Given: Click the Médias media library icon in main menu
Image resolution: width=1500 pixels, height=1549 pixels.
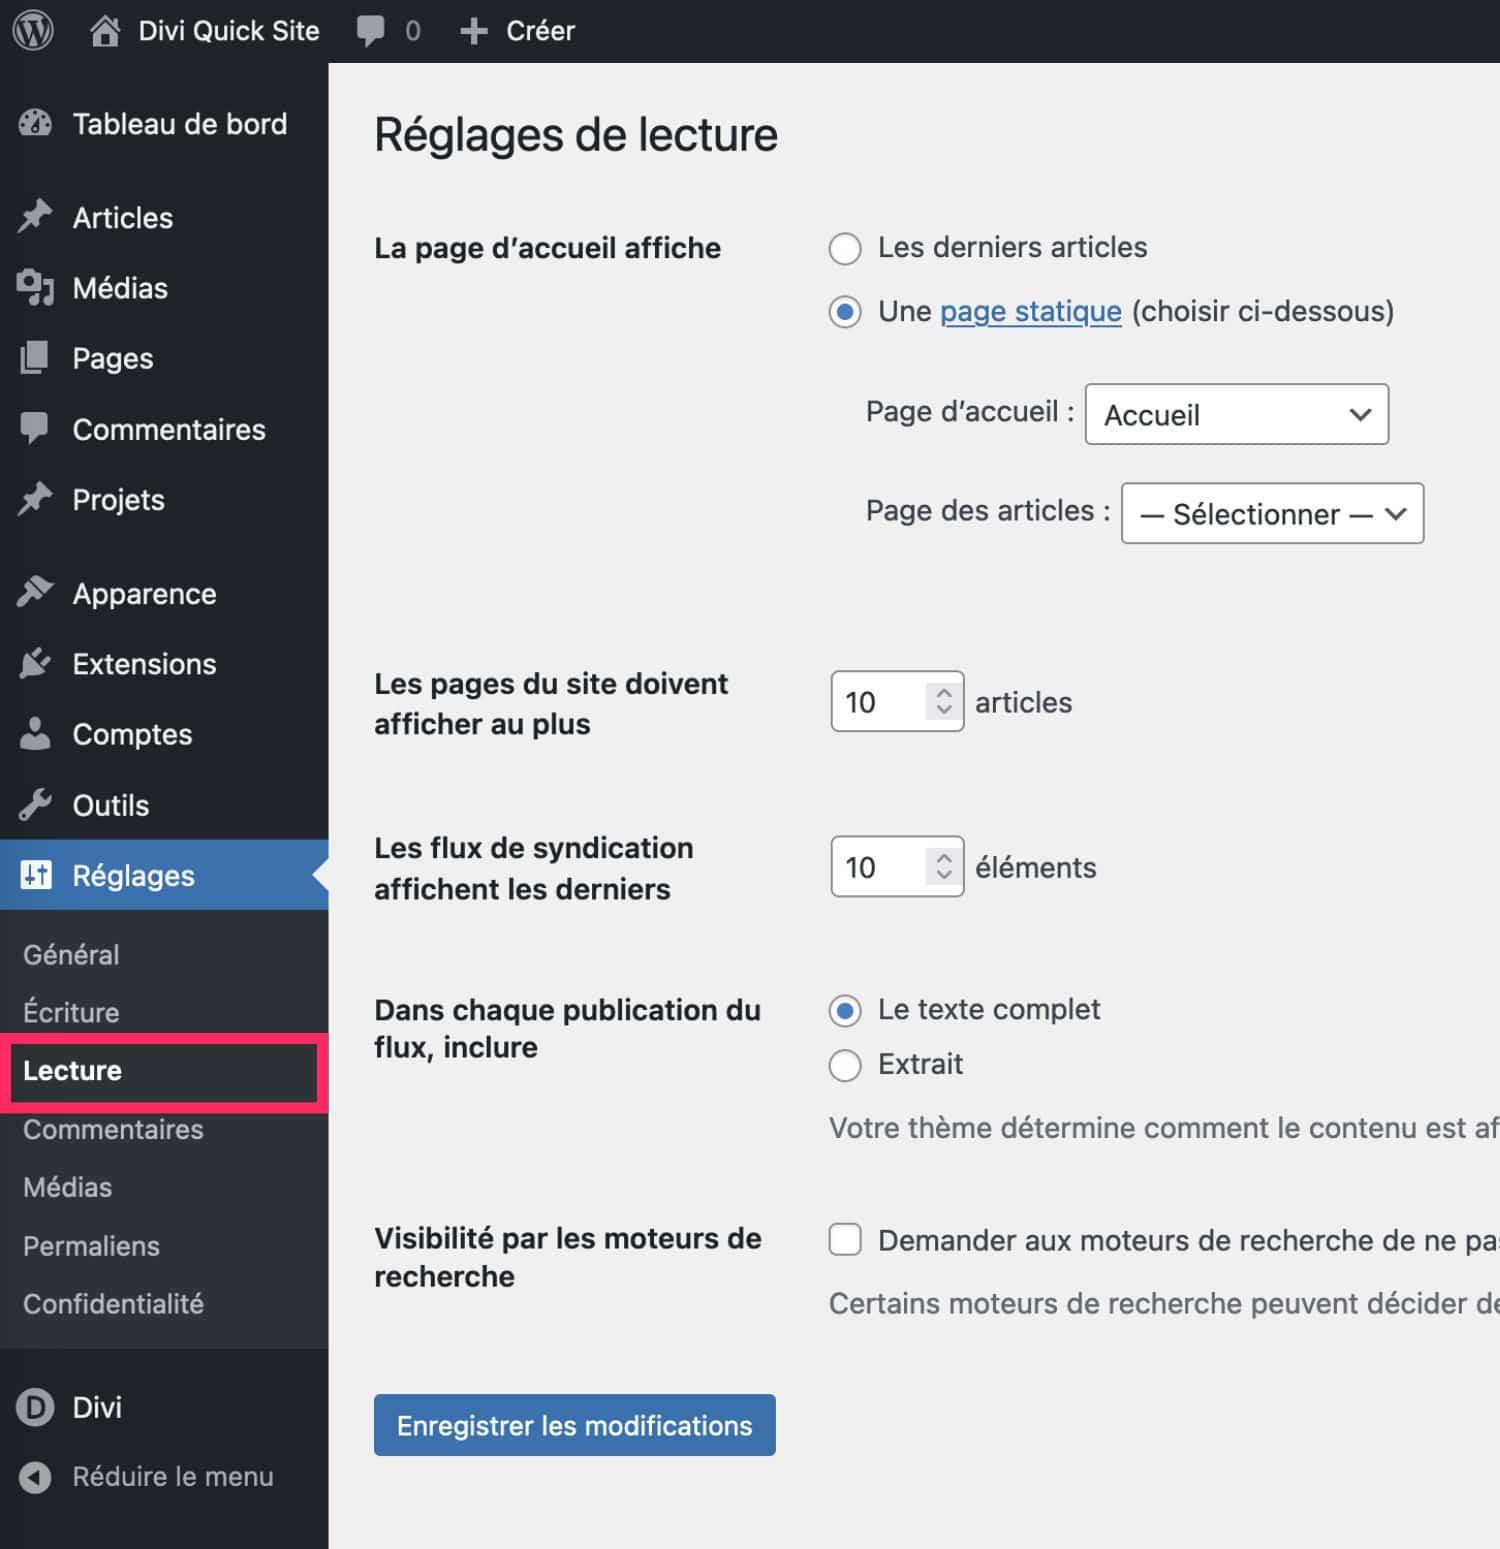Looking at the screenshot, I should point(35,288).
